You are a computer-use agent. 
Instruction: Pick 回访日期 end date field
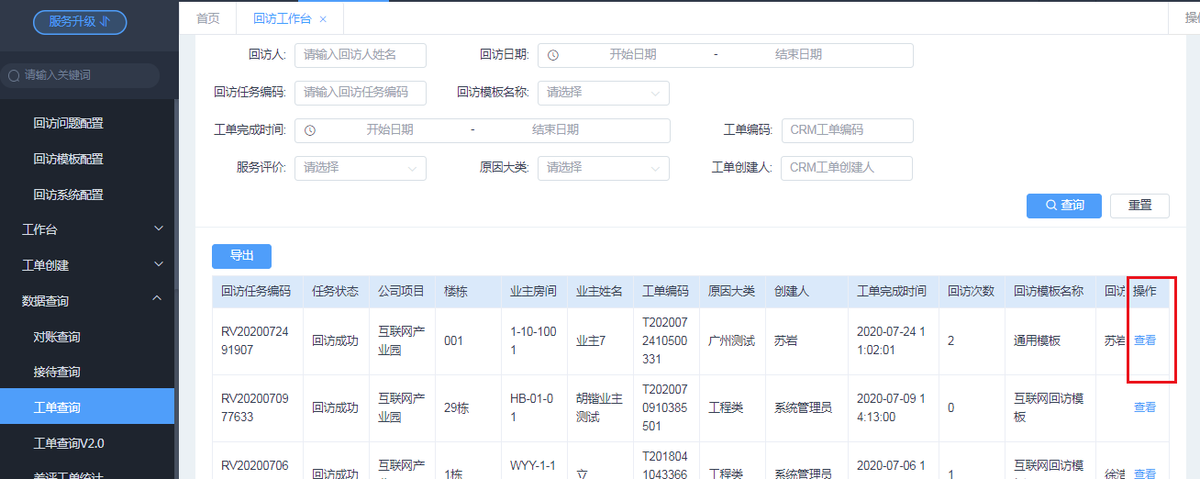[x=798, y=55]
